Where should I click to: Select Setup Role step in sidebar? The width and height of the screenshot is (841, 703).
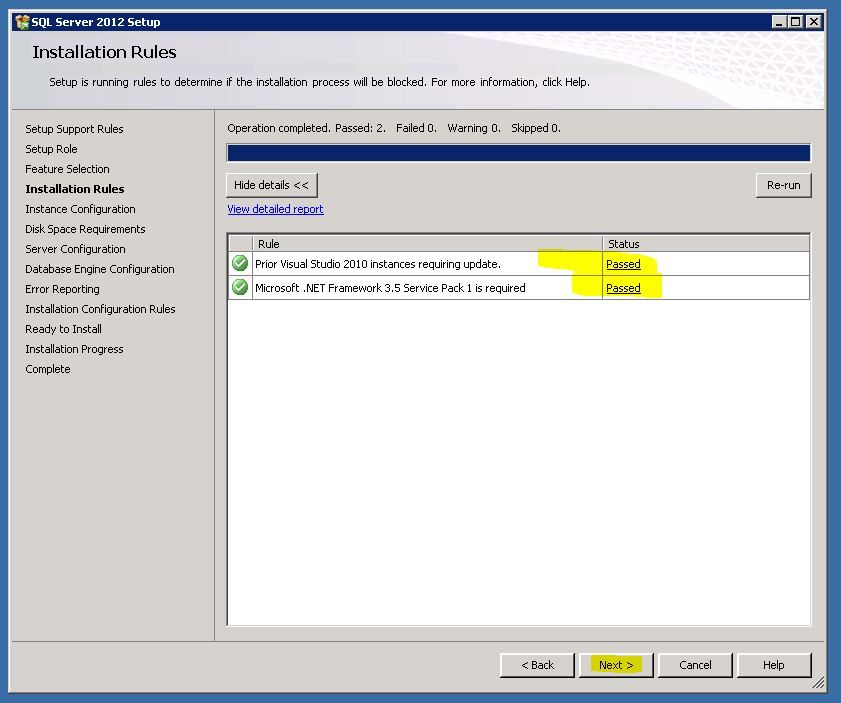[51, 149]
